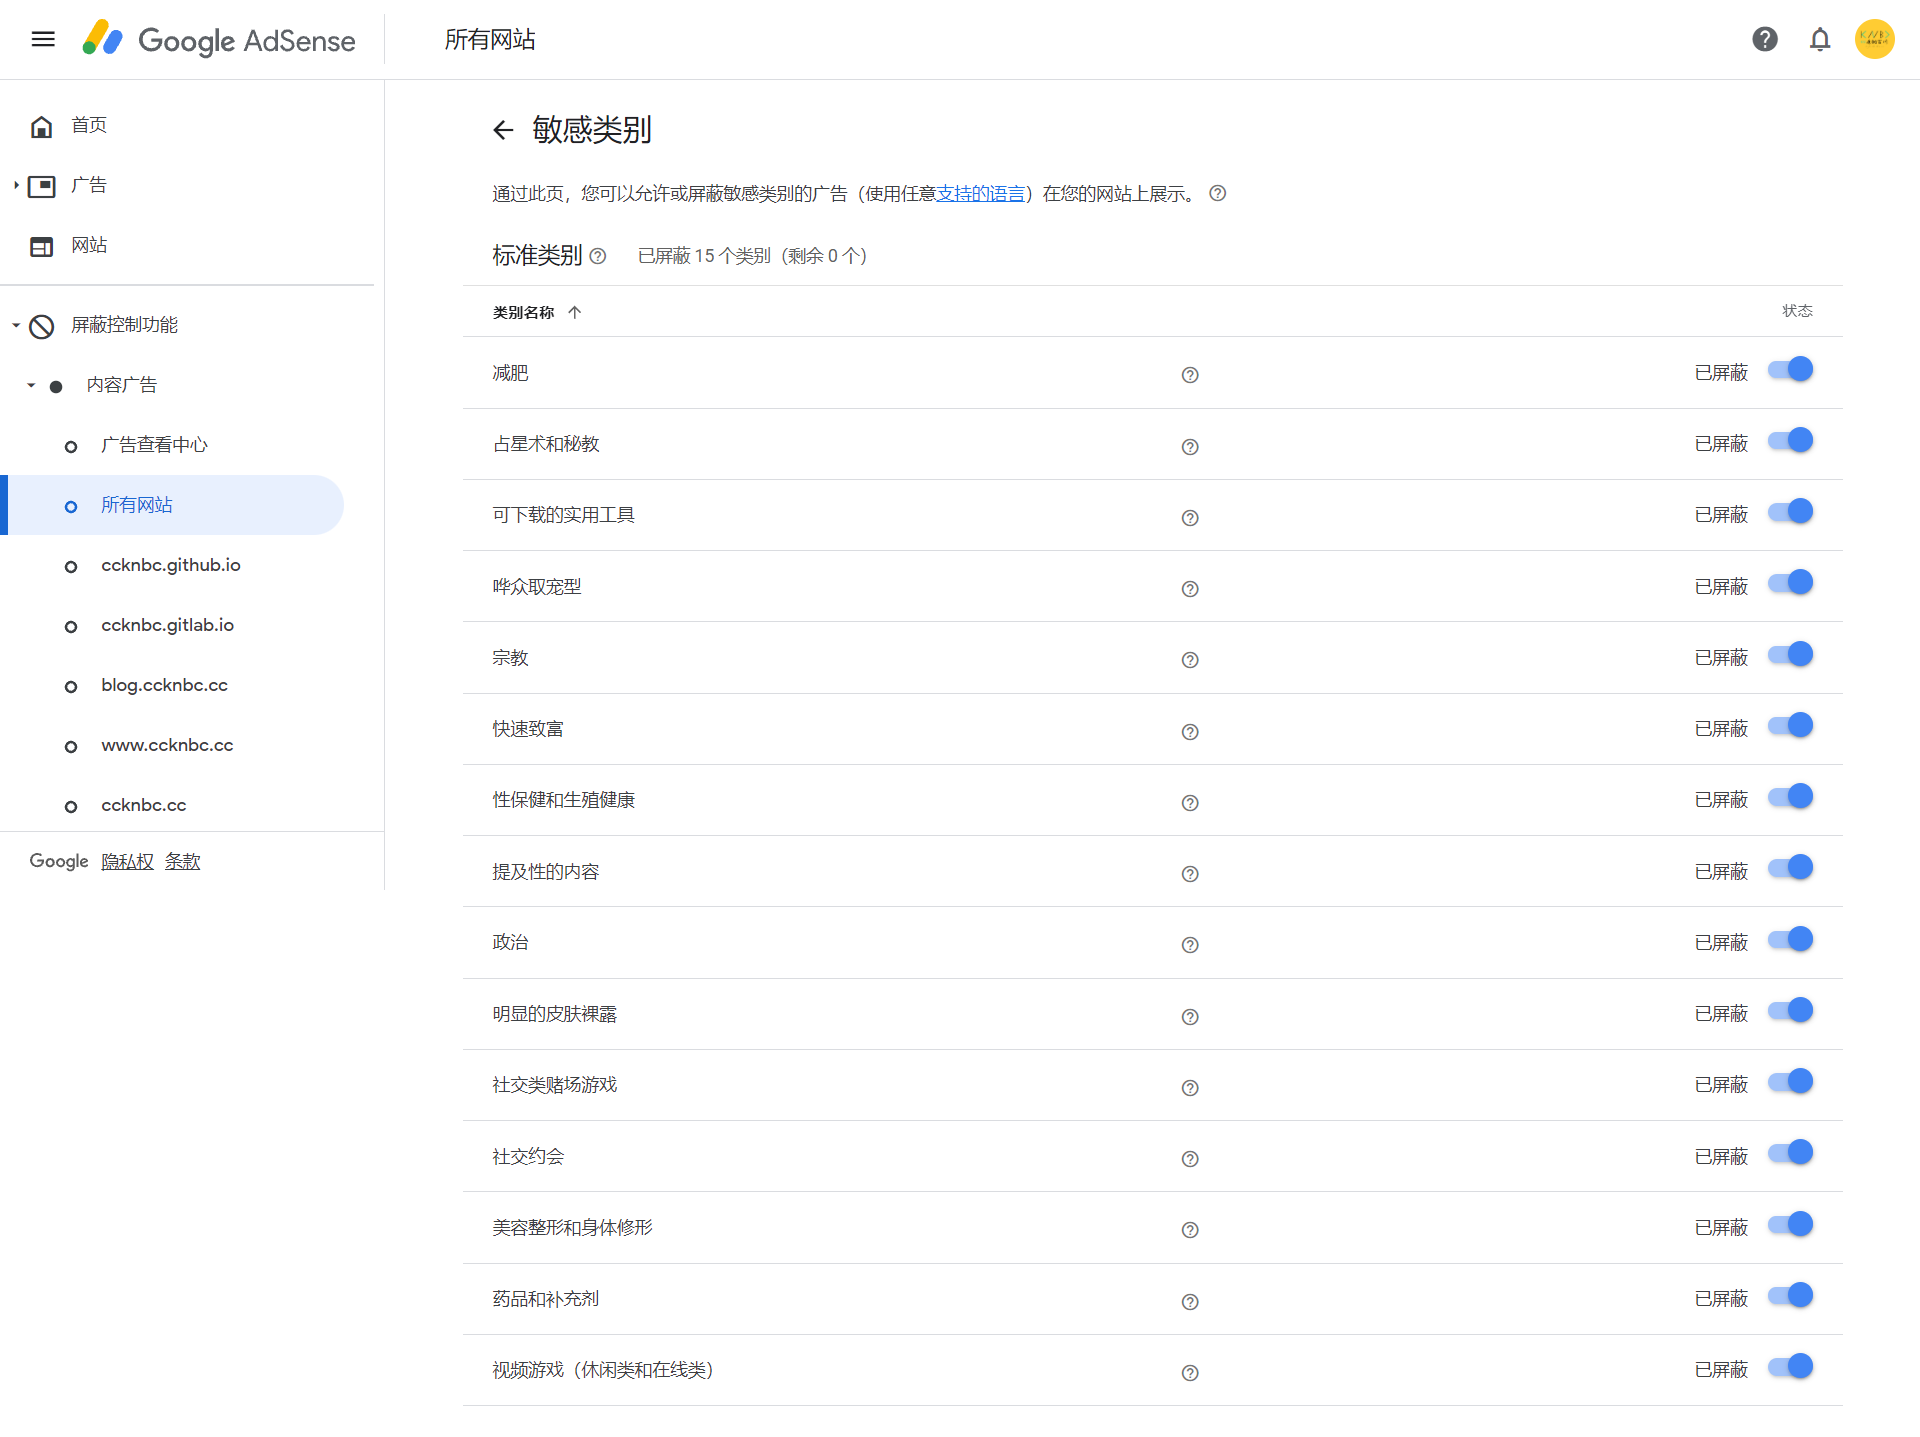
Task: Click the account avatar
Action: pos(1875,39)
